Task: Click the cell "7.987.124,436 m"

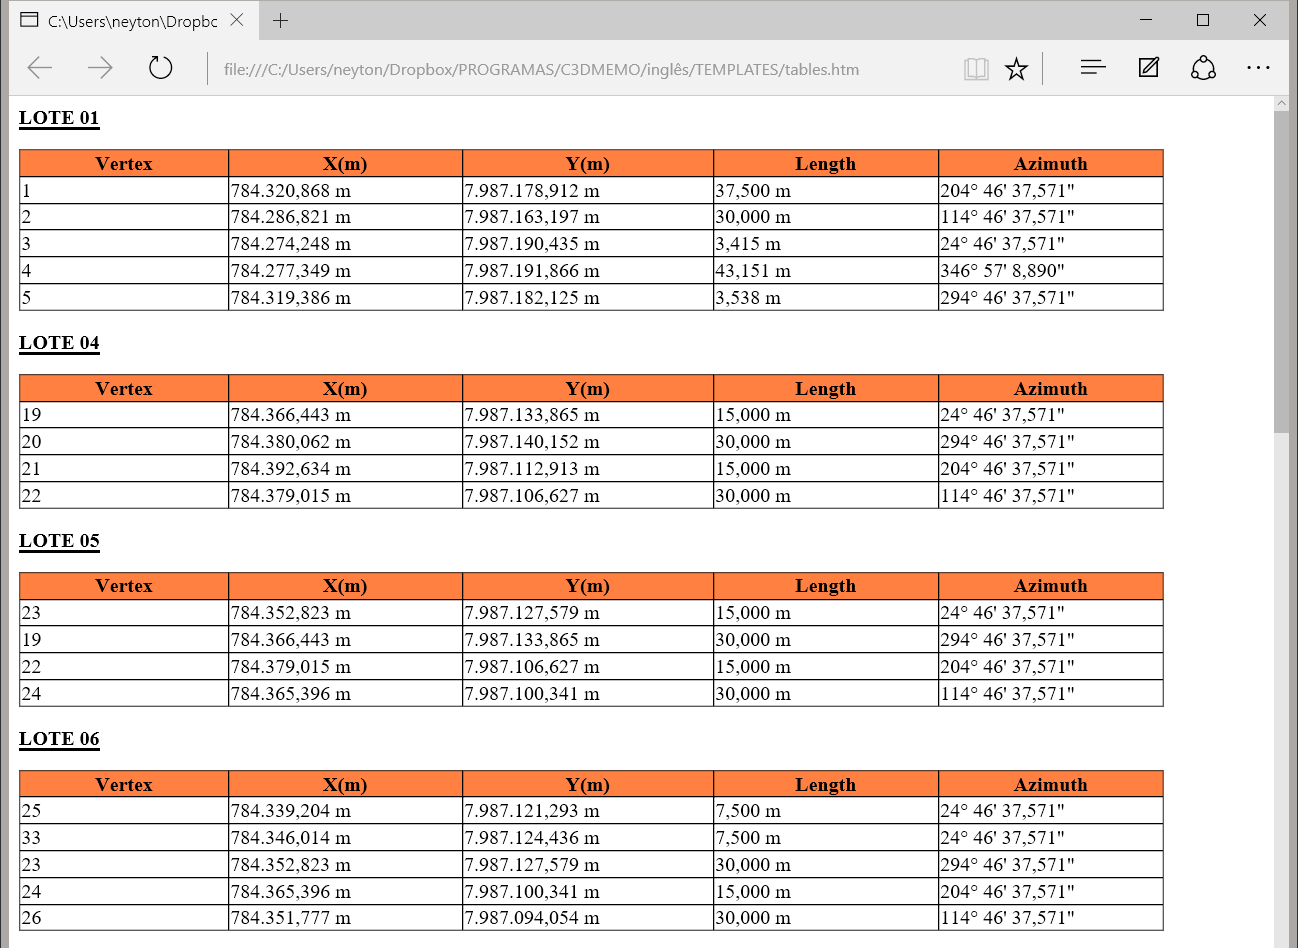Action: (x=588, y=838)
